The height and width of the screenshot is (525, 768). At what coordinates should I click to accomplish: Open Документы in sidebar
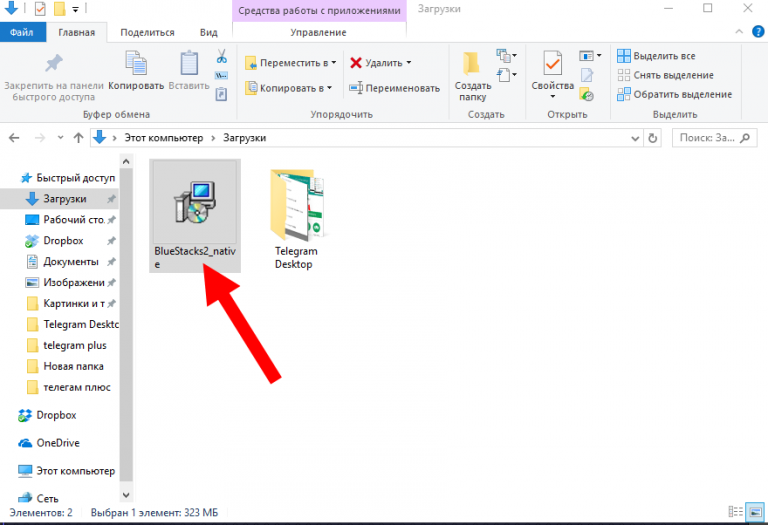click(71, 262)
